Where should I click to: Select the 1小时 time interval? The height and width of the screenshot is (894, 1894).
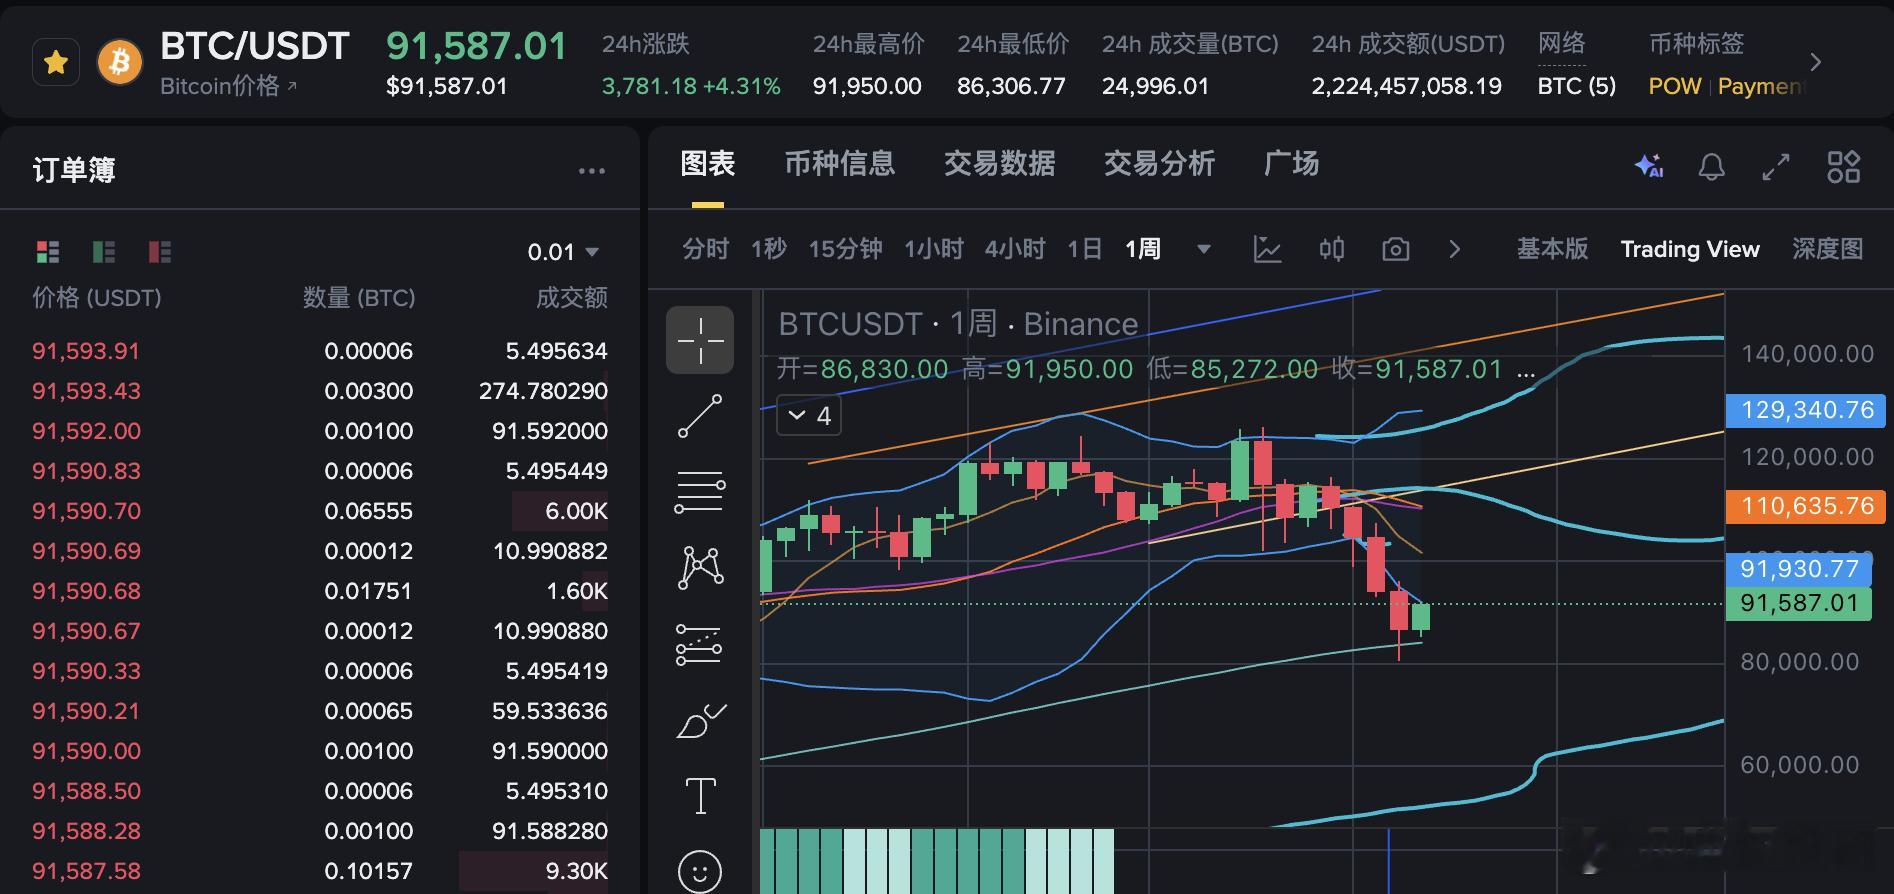[934, 249]
